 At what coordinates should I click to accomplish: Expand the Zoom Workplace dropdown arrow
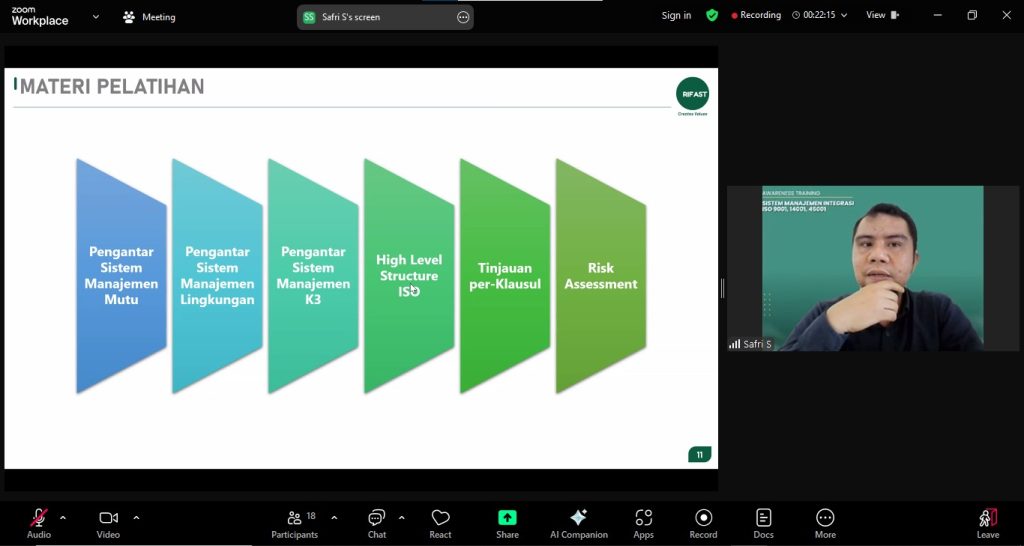[x=96, y=17]
